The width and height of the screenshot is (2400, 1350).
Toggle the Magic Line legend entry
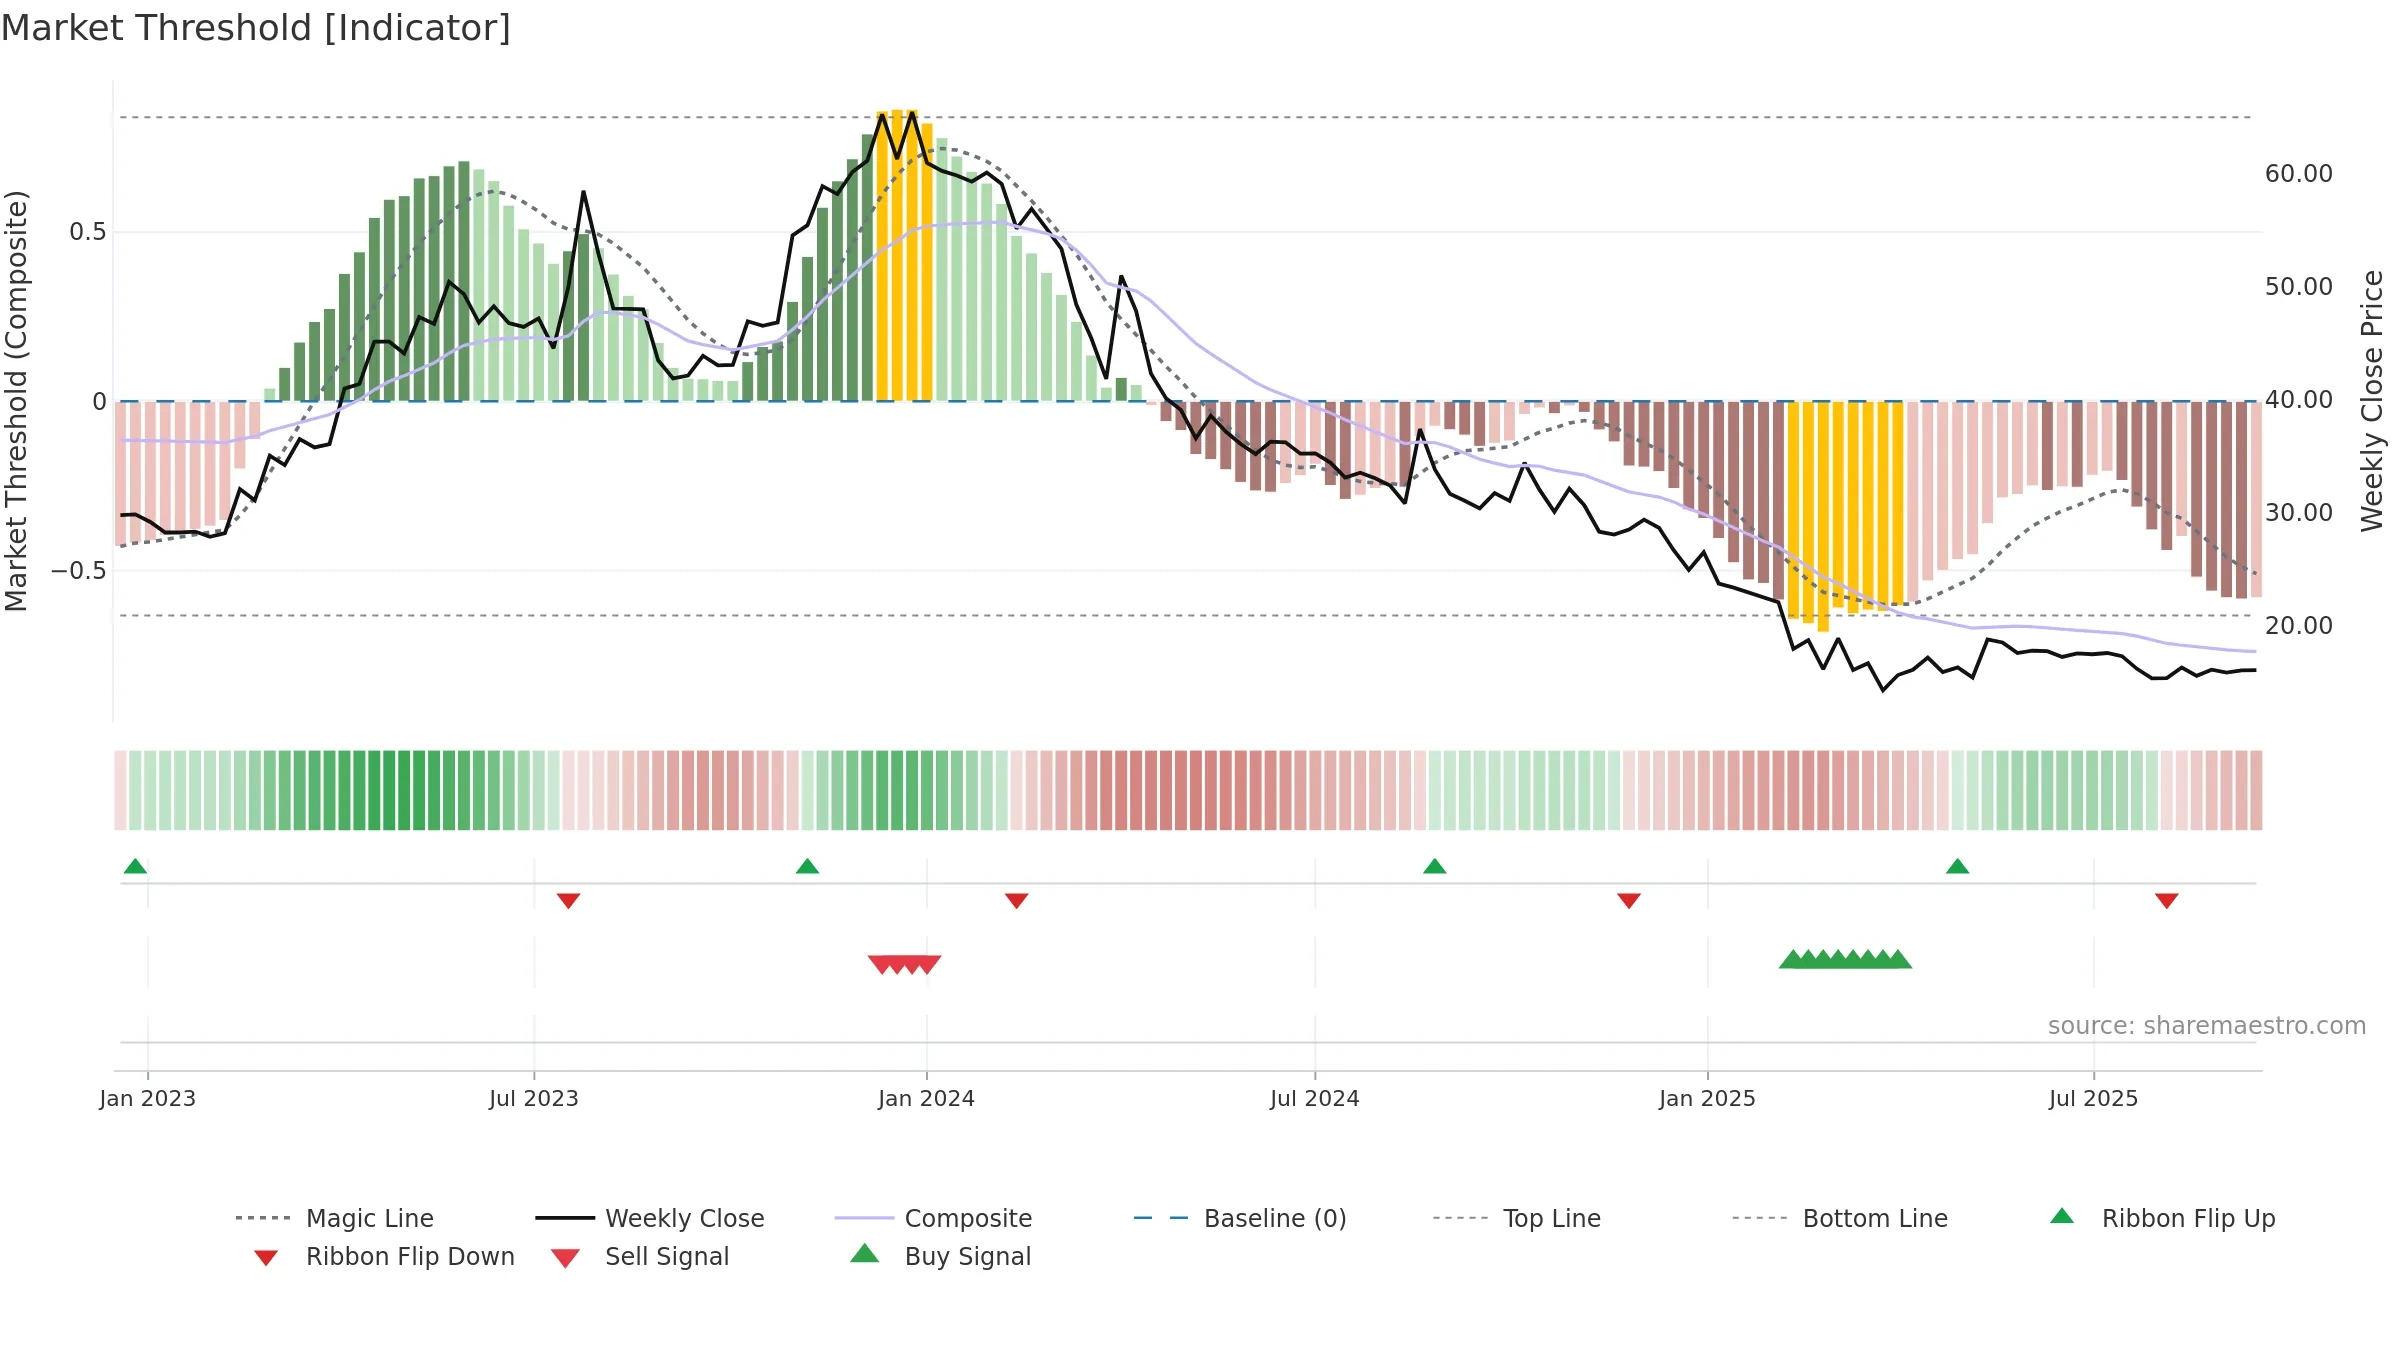point(334,1218)
